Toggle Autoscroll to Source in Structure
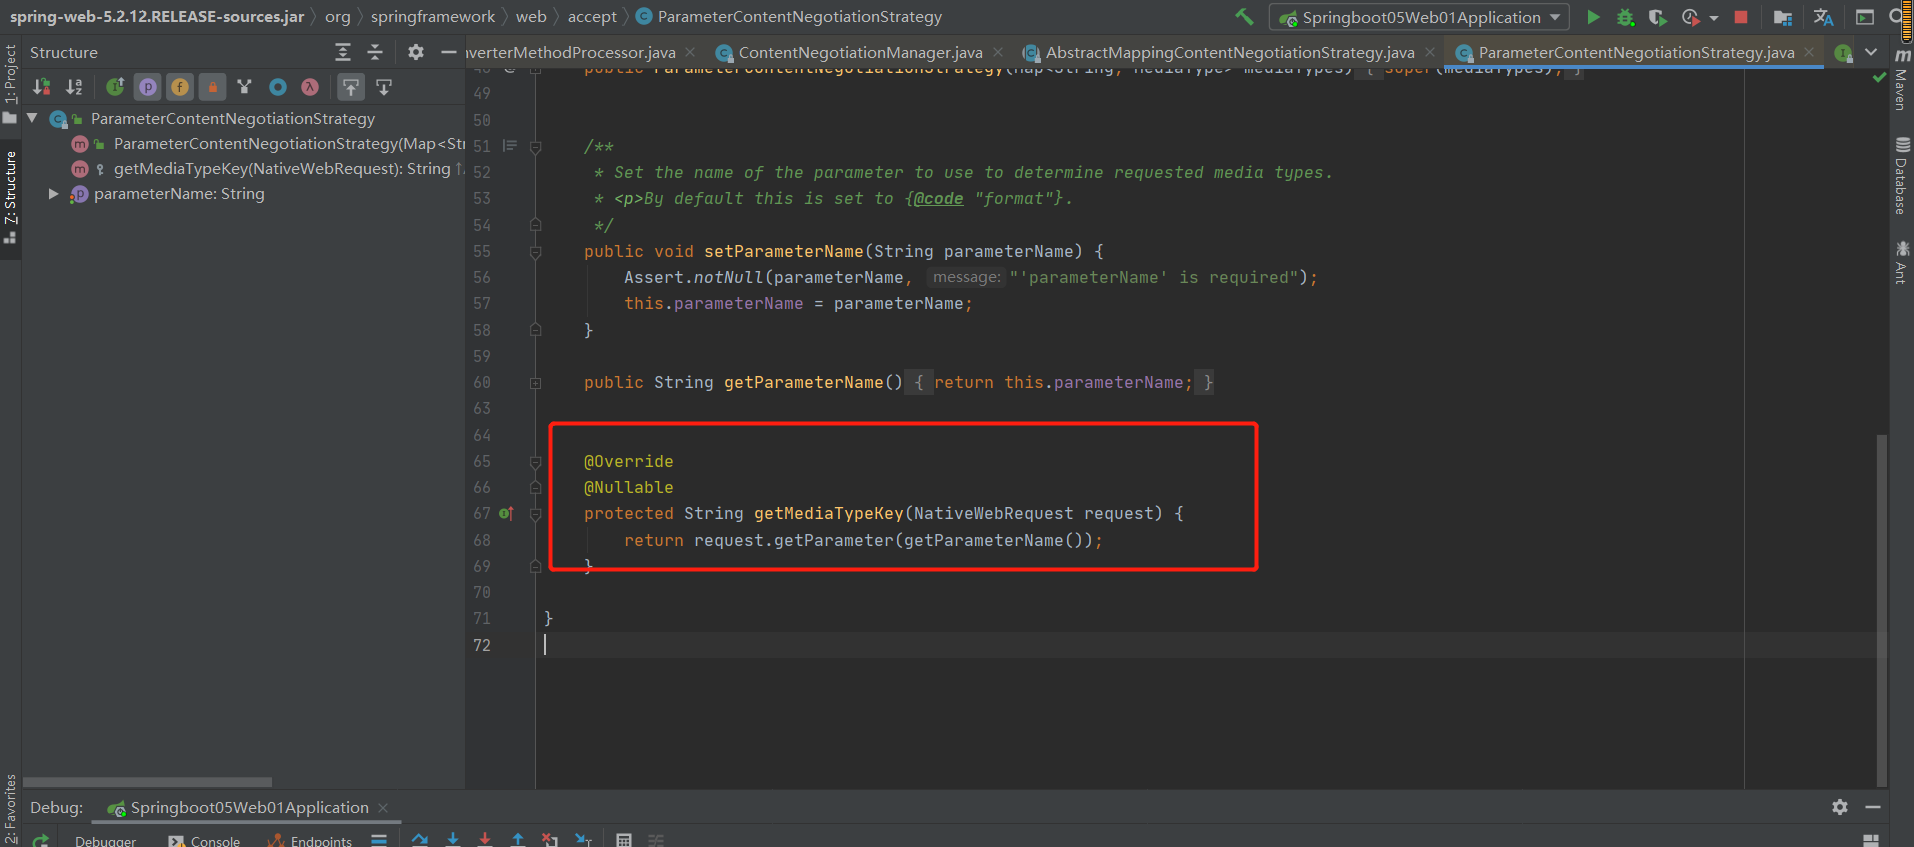This screenshot has width=1914, height=847. (x=351, y=87)
